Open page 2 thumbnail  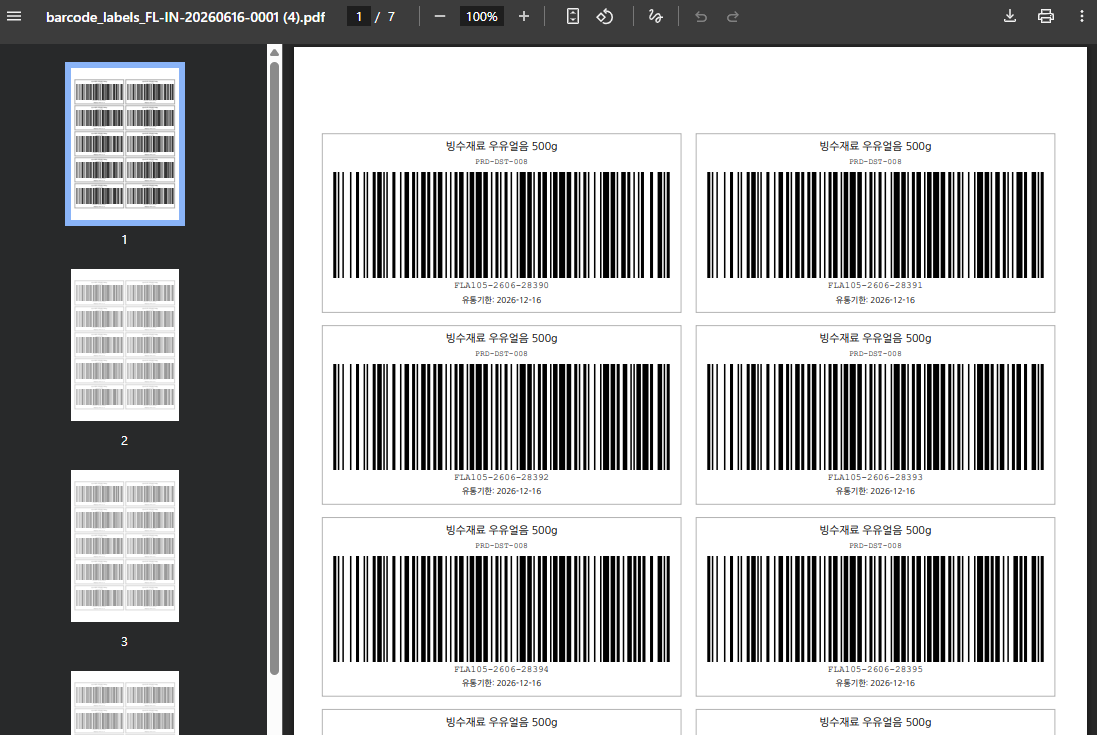click(125, 345)
